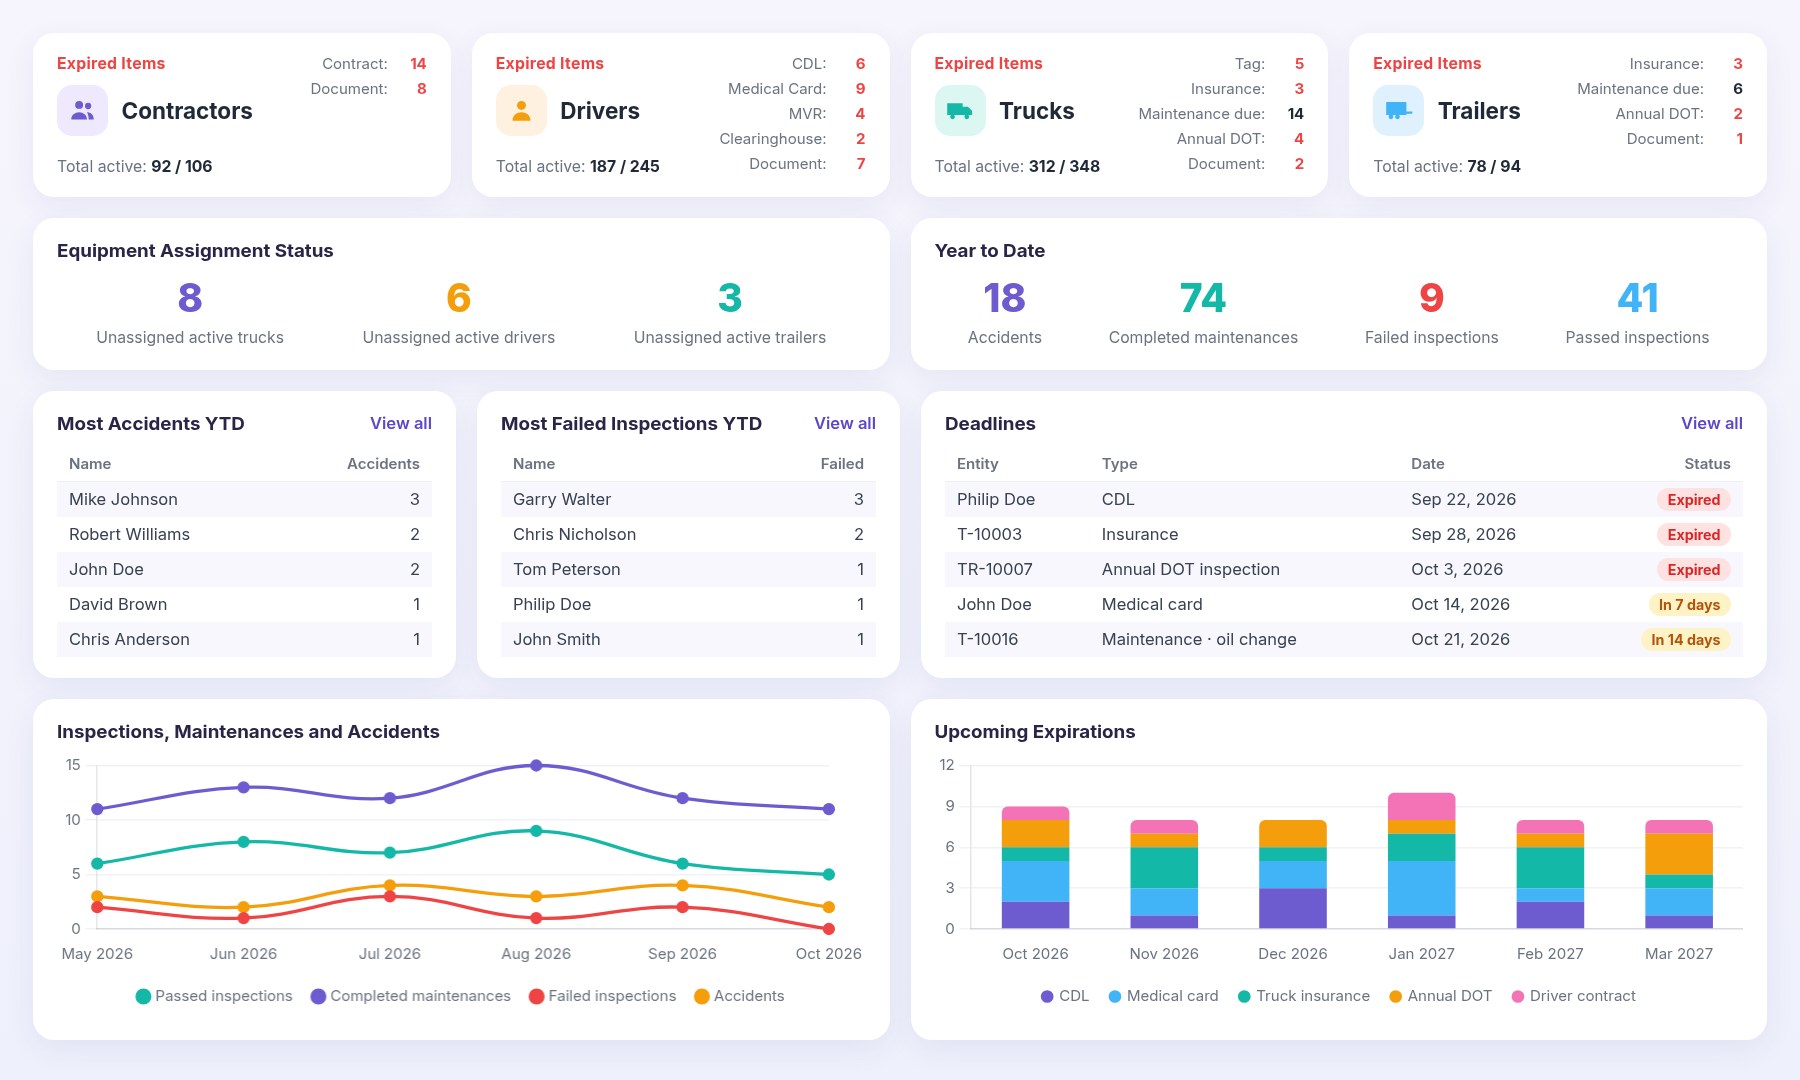This screenshot has height=1080, width=1800.
Task: Open the Trucks card title
Action: coord(1037,111)
